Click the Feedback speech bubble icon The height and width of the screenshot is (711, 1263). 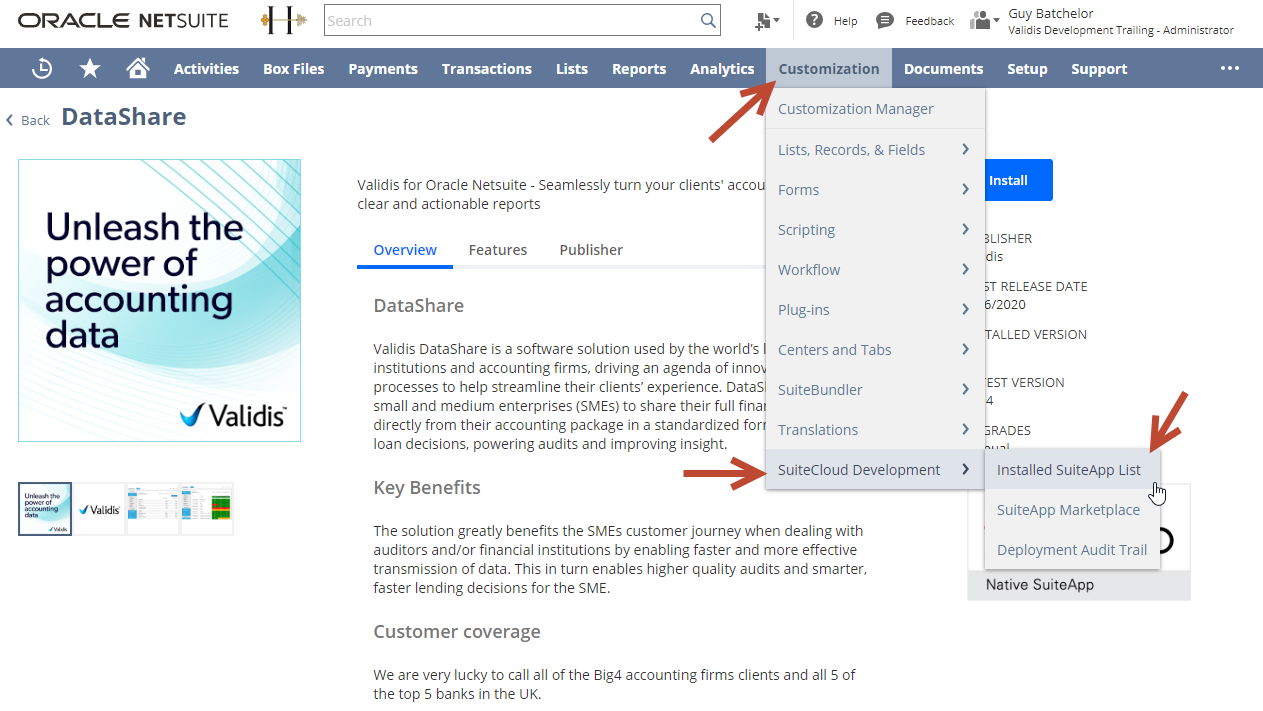pos(885,20)
